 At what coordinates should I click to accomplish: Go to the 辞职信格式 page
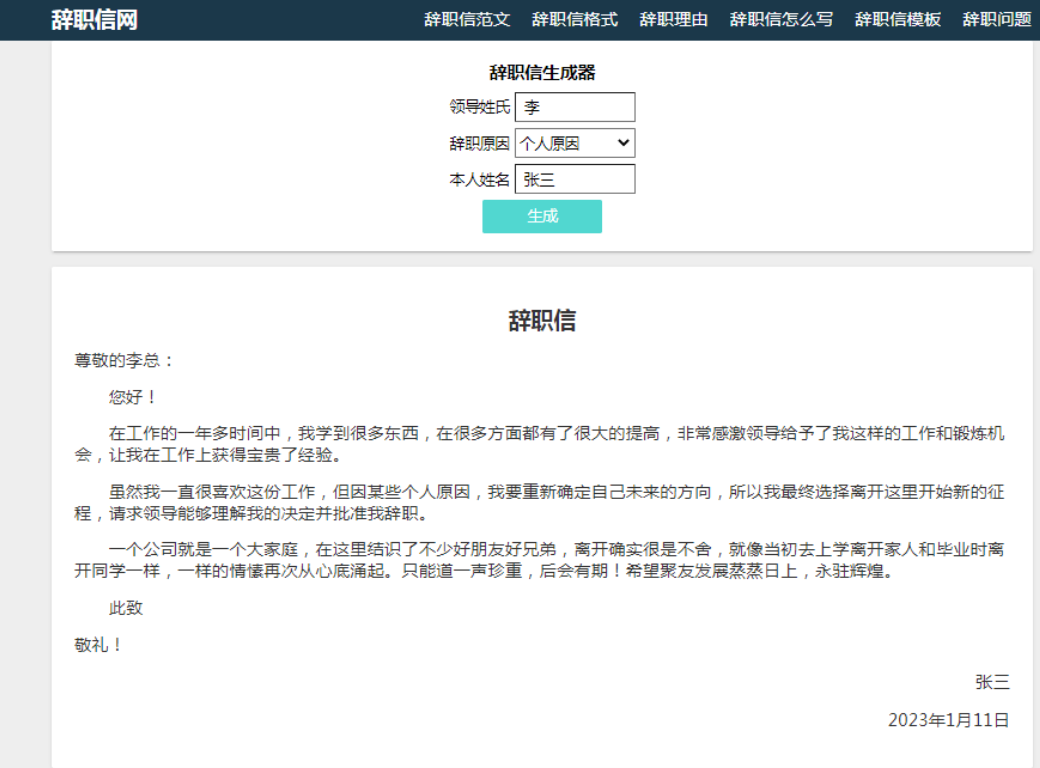[x=575, y=20]
